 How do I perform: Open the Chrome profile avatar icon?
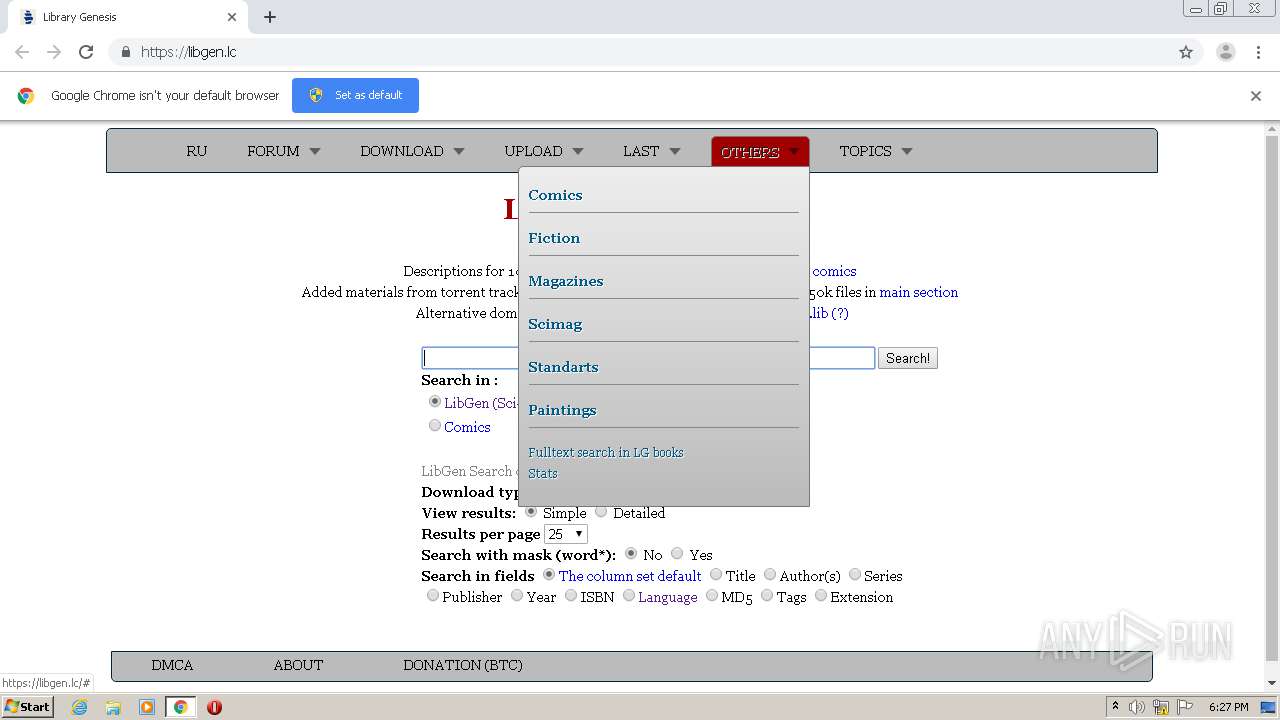point(1226,52)
